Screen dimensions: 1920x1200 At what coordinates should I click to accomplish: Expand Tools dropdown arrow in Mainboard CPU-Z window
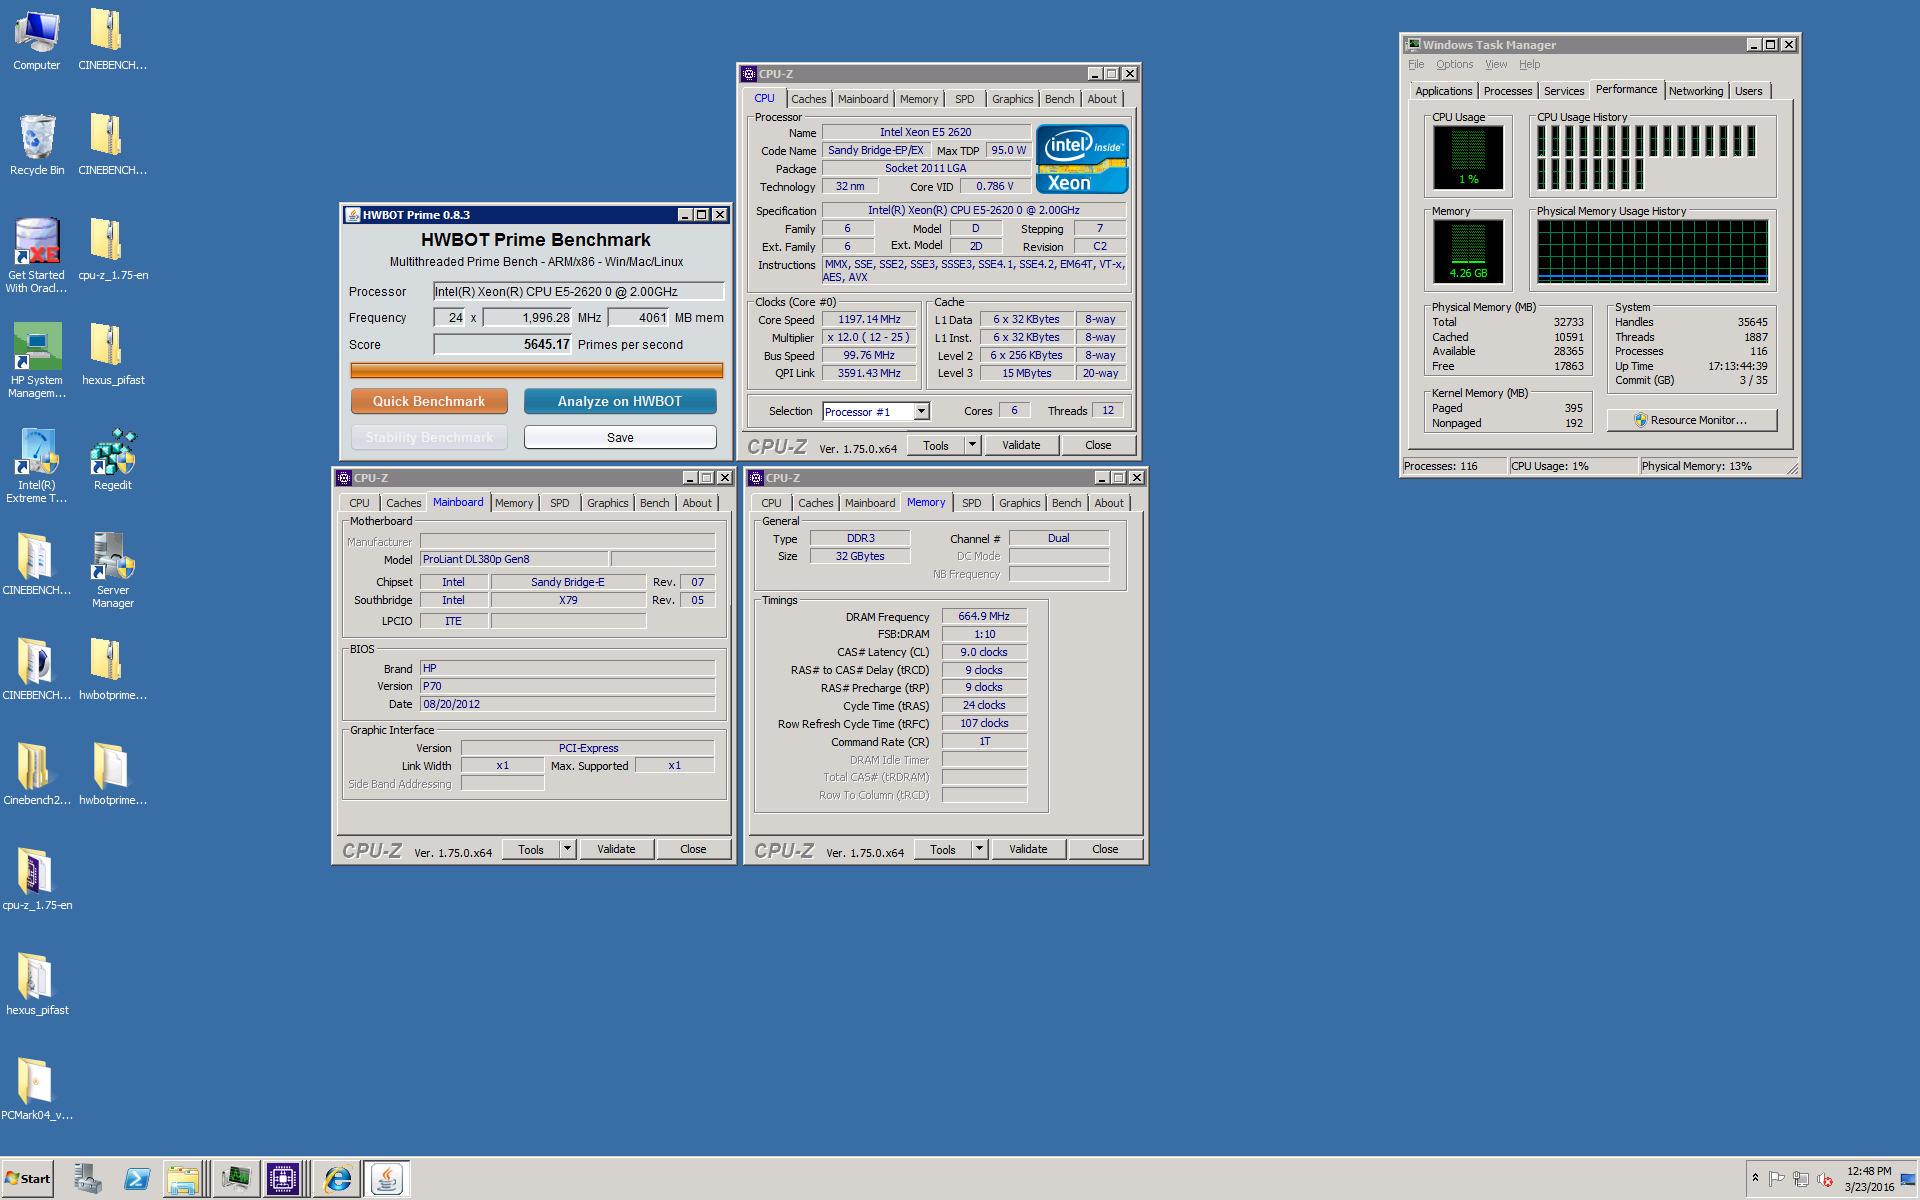[x=568, y=849]
